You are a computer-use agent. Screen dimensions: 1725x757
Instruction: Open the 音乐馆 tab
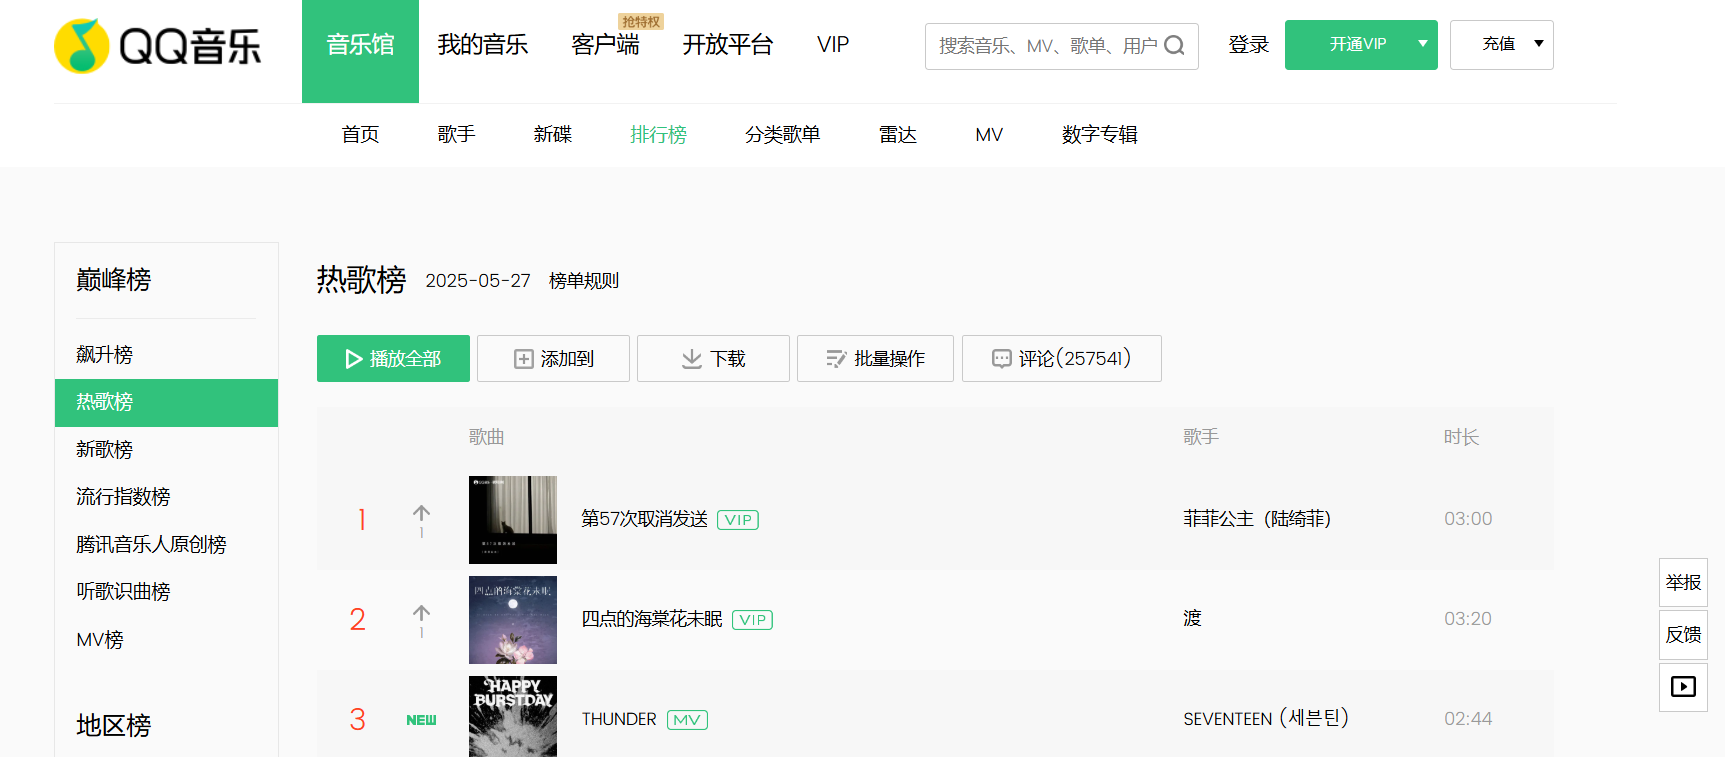(x=360, y=51)
